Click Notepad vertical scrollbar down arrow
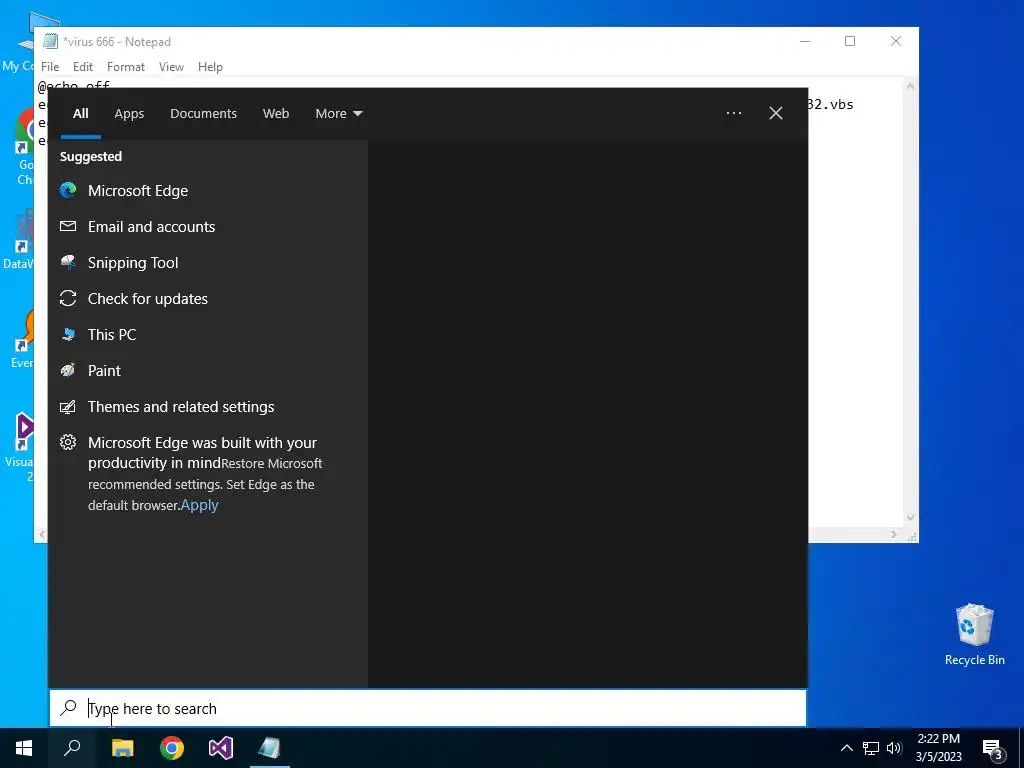 pos(910,518)
